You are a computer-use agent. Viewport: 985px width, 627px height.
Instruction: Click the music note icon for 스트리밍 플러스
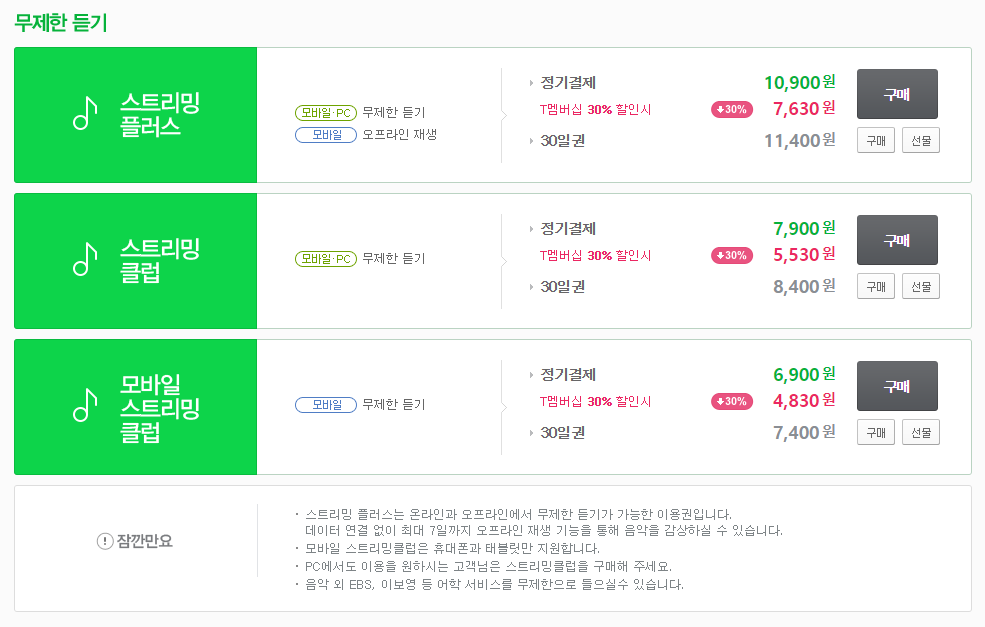click(85, 113)
